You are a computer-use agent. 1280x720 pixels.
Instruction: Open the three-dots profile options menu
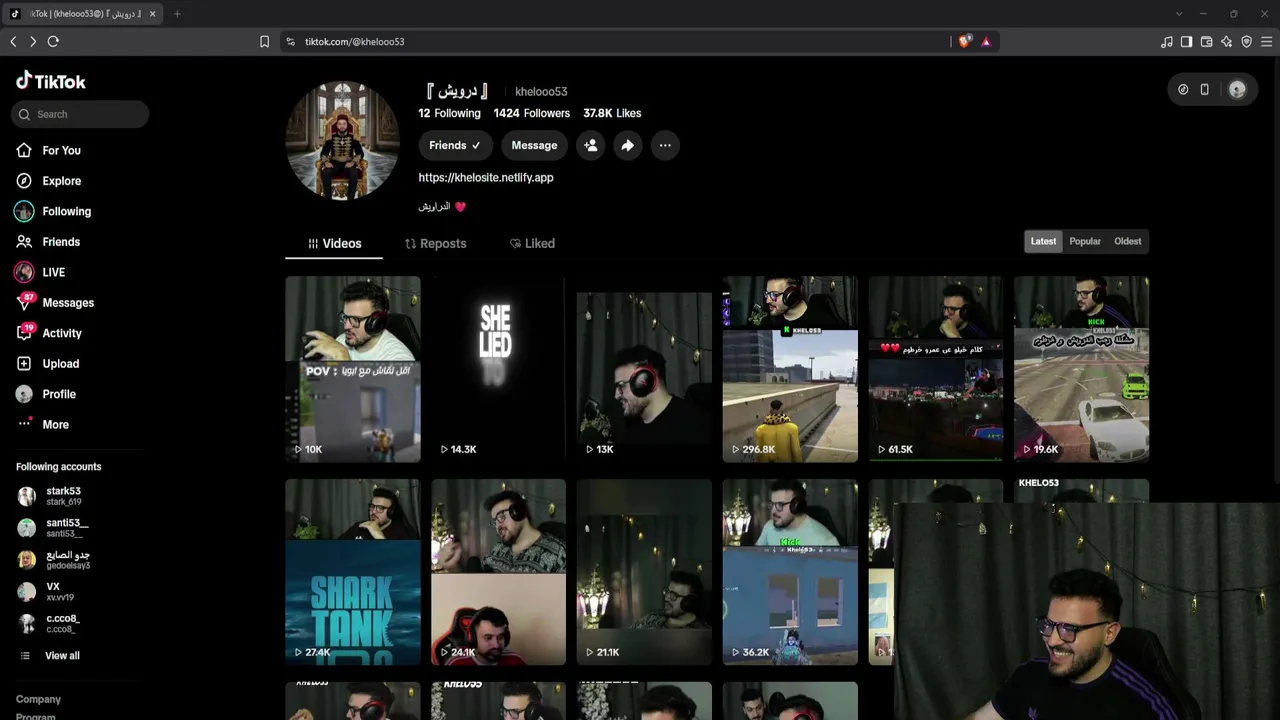point(665,145)
